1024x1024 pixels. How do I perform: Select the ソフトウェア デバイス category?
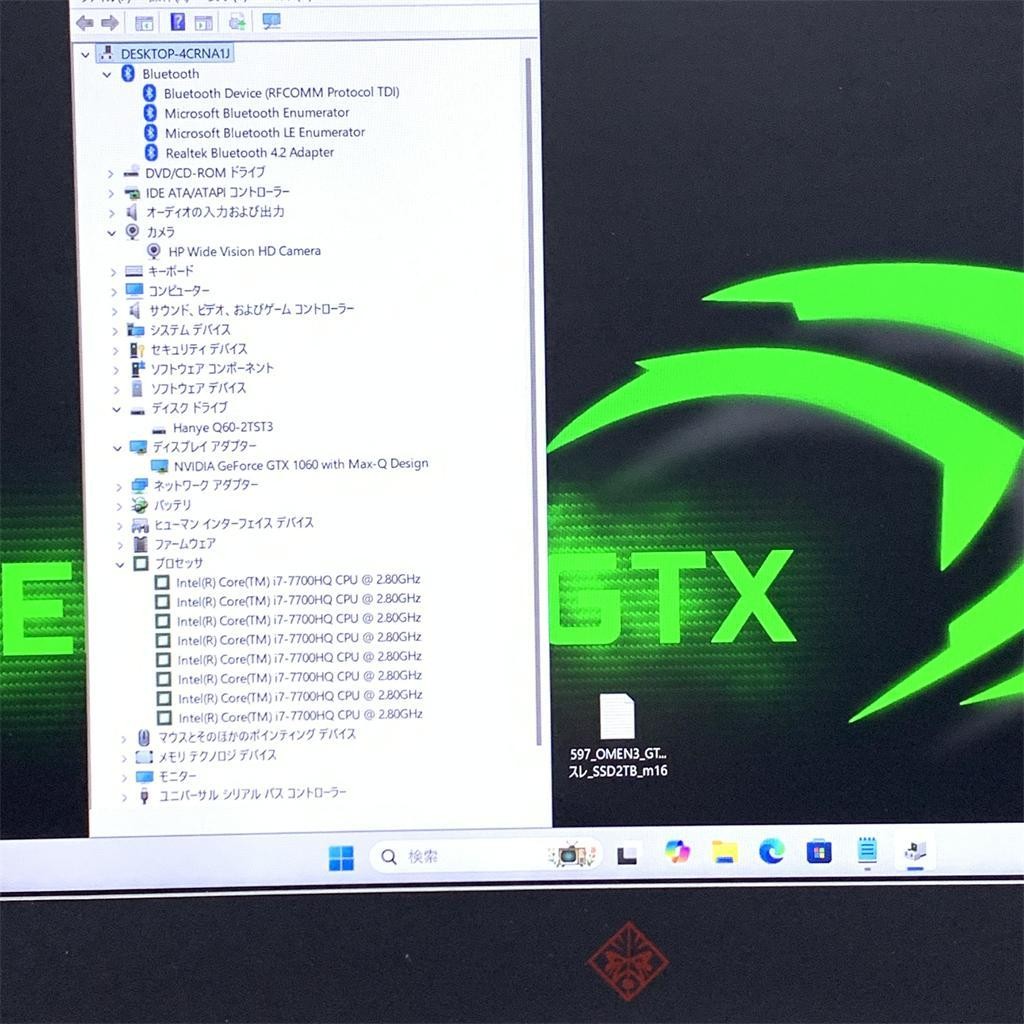199,389
